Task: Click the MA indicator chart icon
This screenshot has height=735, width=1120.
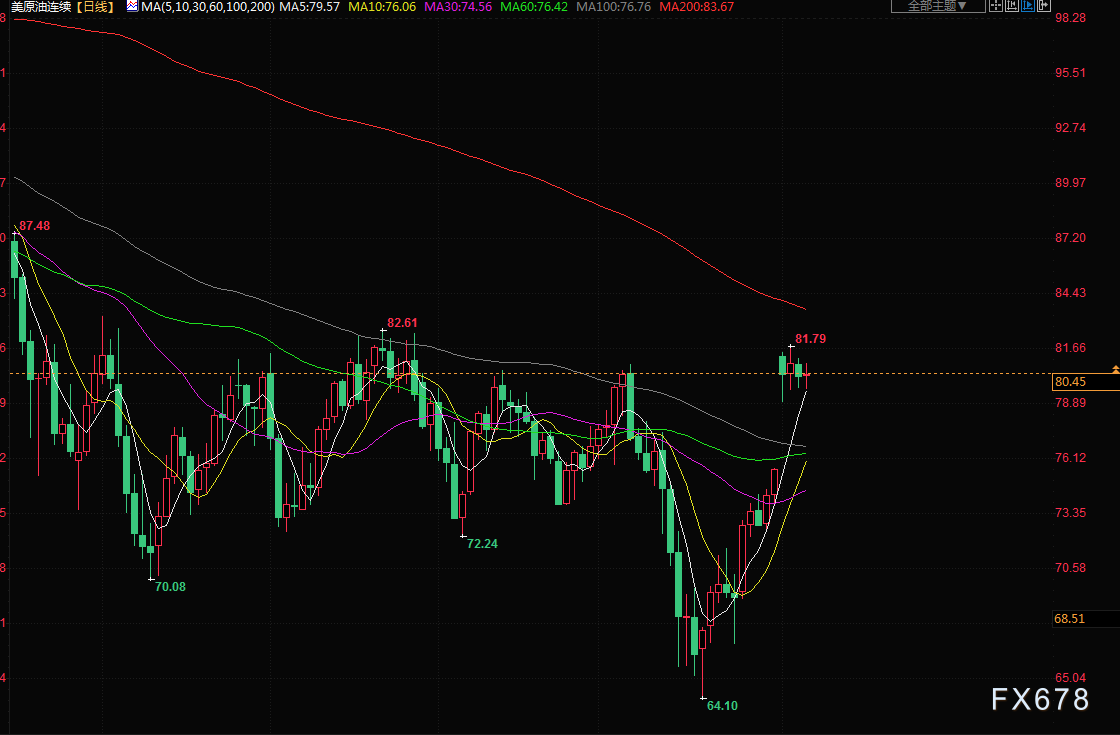Action: pyautogui.click(x=131, y=7)
